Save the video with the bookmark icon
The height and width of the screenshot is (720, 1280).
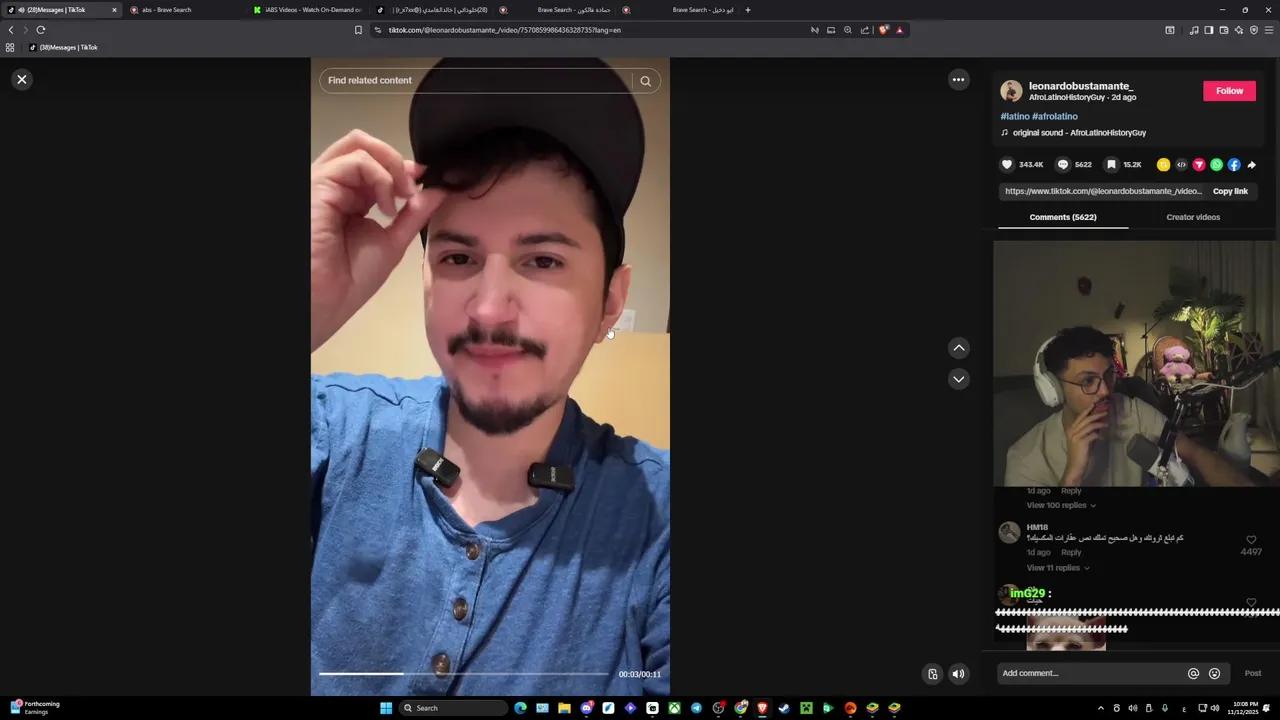click(1111, 165)
